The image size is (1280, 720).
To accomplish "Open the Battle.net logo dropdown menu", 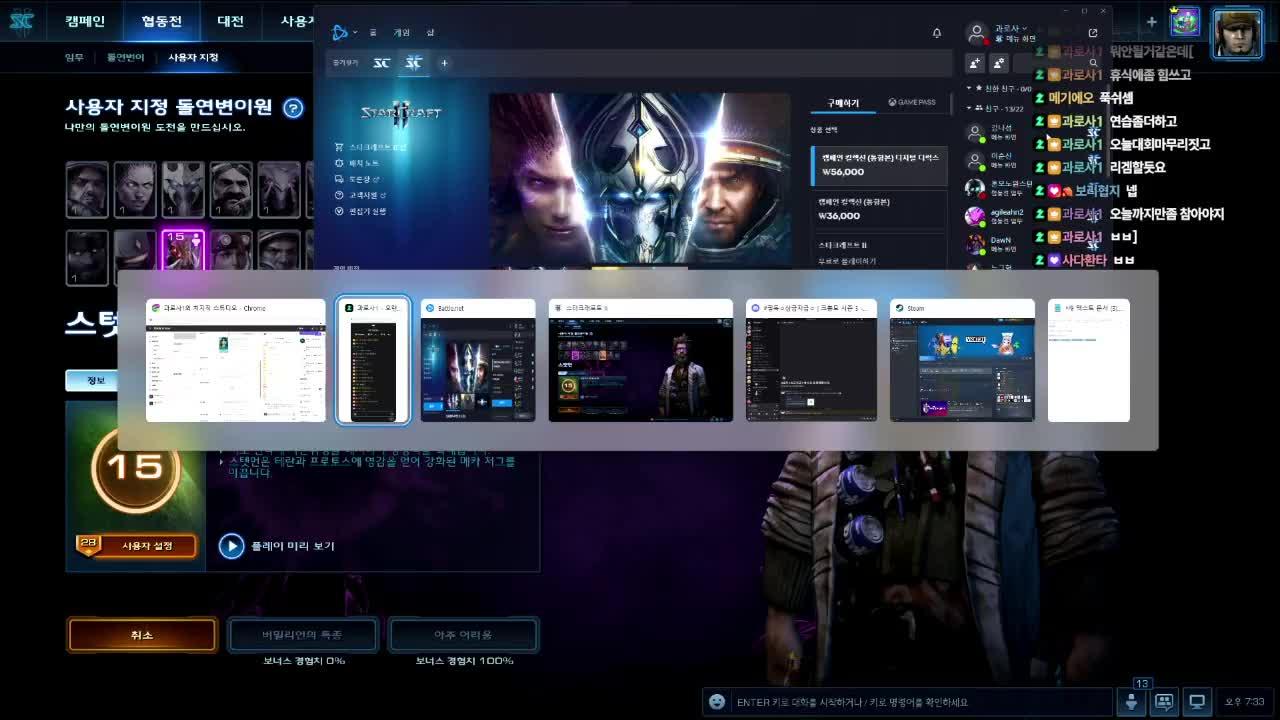I will 343,33.
